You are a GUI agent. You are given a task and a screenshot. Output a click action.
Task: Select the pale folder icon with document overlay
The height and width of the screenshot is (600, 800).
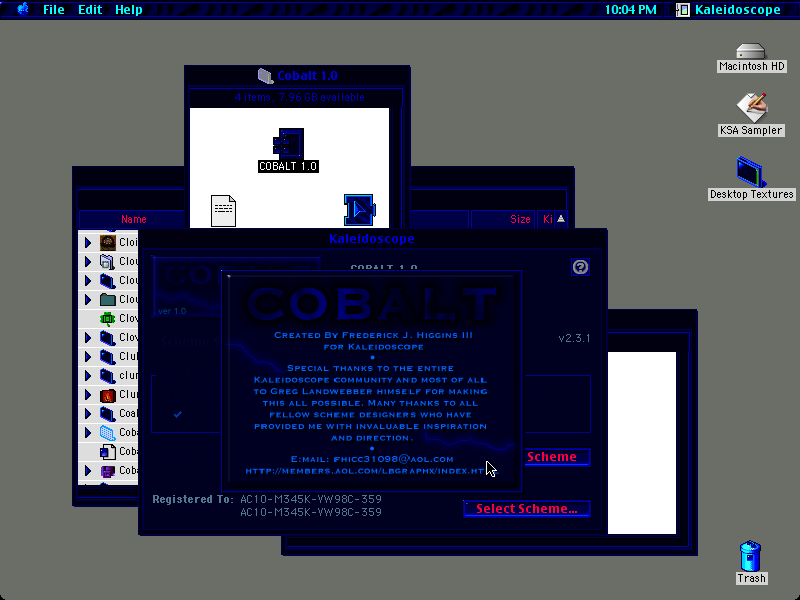coord(108,261)
